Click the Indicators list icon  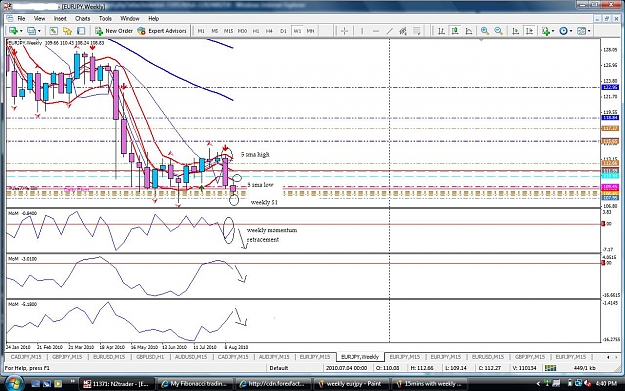[546, 31]
